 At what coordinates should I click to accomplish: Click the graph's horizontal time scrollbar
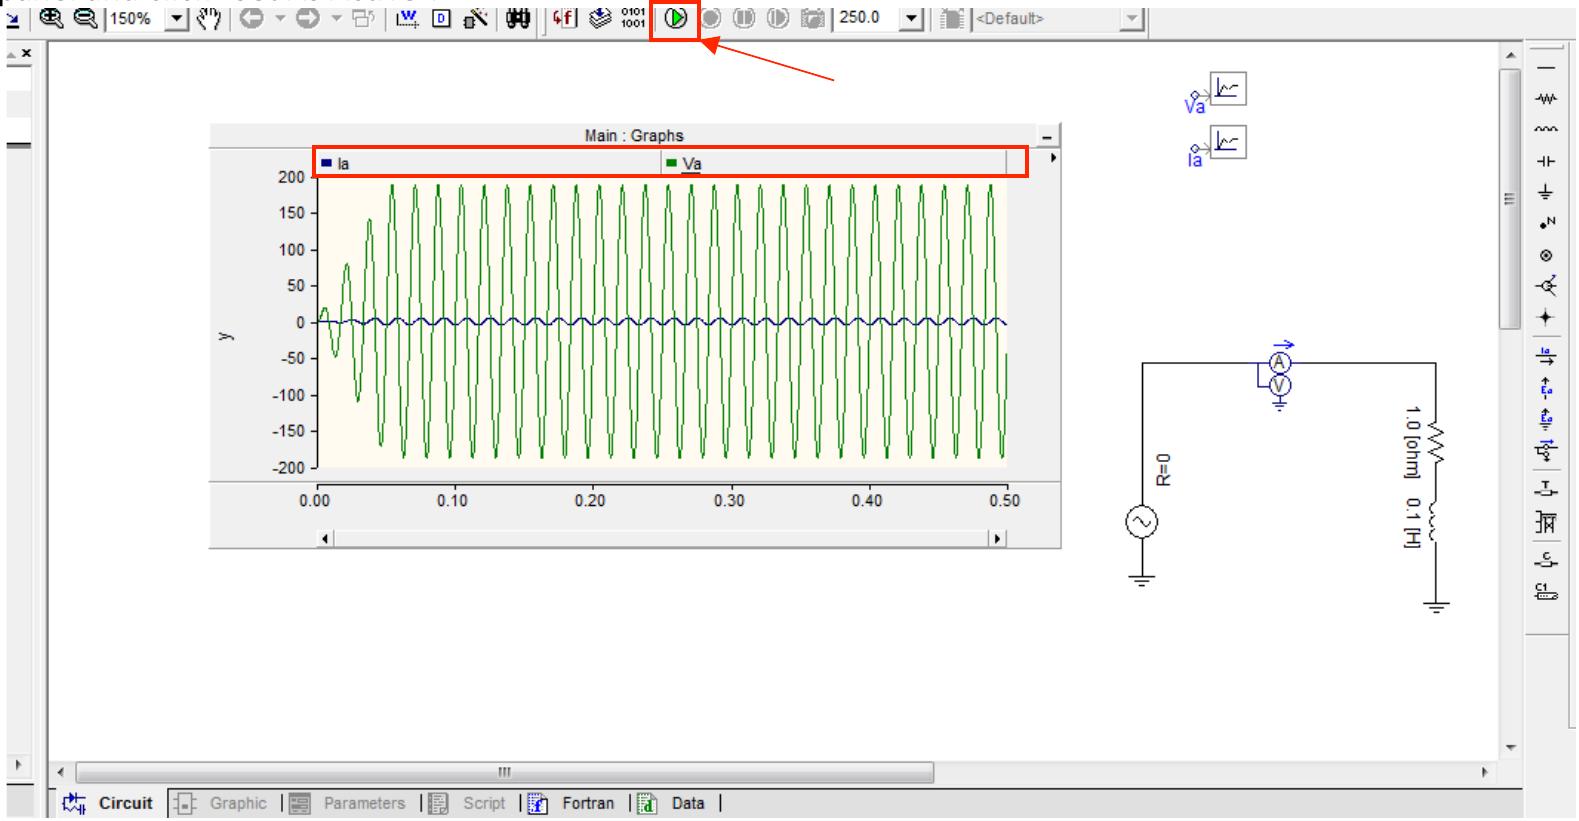point(660,539)
